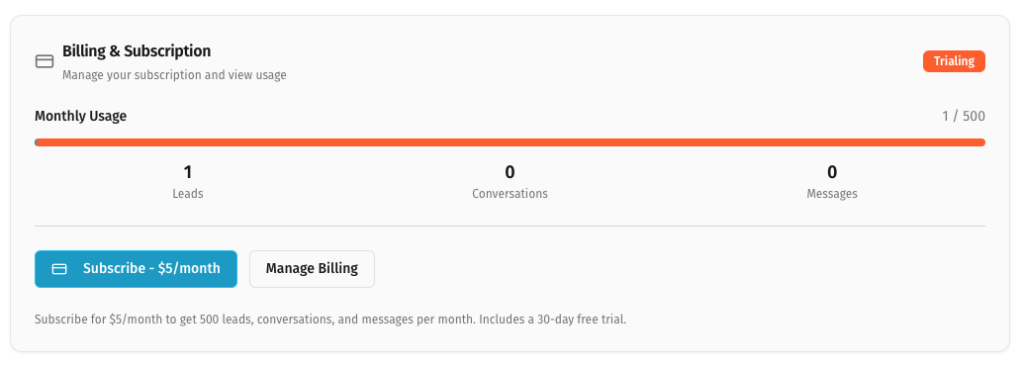
Task: Select the Billing & Subscription heading
Action: click(136, 51)
